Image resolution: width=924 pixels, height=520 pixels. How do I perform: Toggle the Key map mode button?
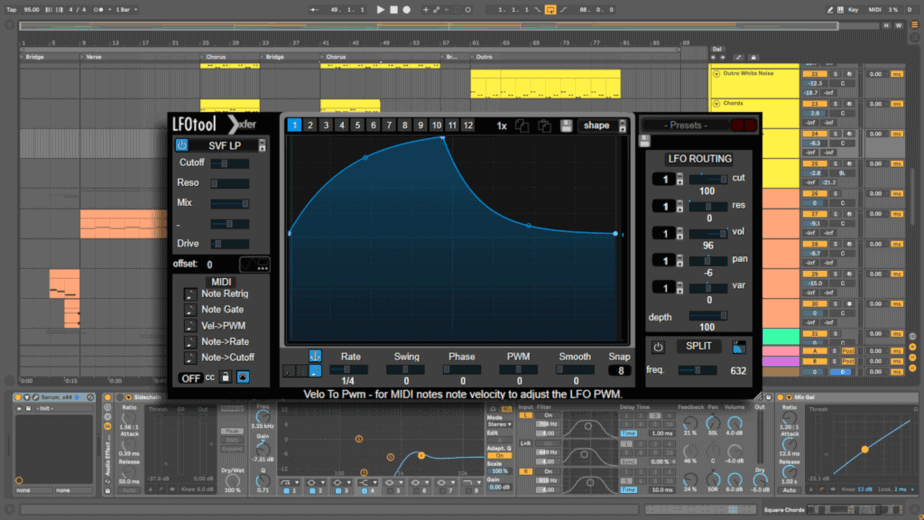point(853,9)
